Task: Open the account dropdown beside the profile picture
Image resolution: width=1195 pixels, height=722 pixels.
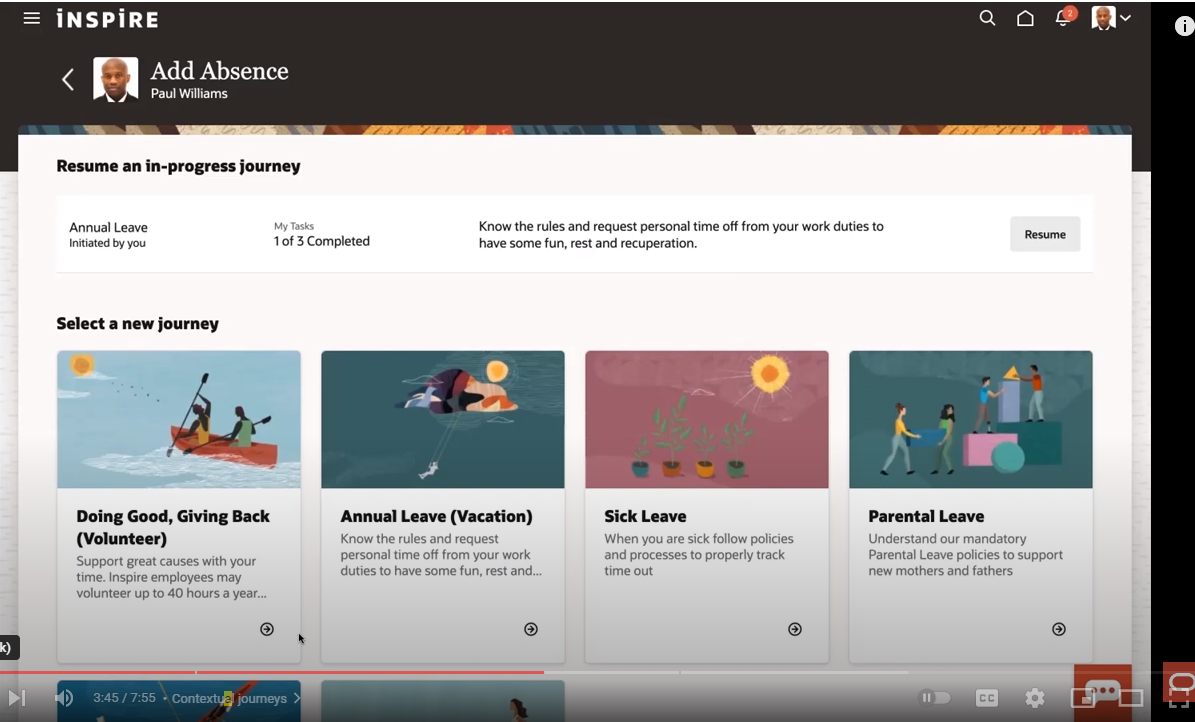Action: point(1127,17)
